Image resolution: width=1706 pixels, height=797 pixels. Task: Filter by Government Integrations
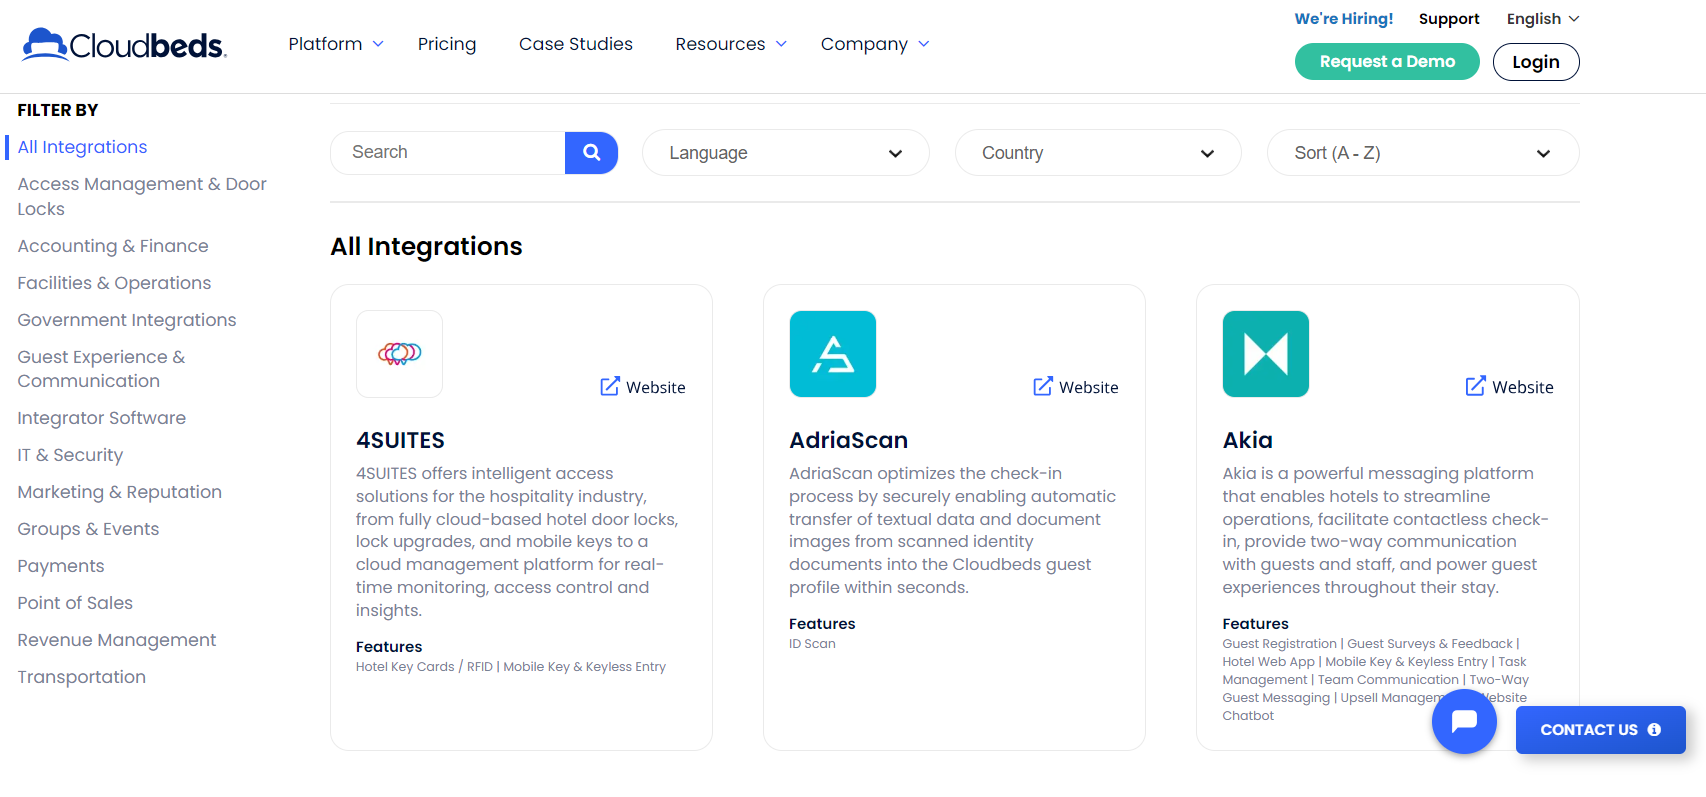(127, 320)
